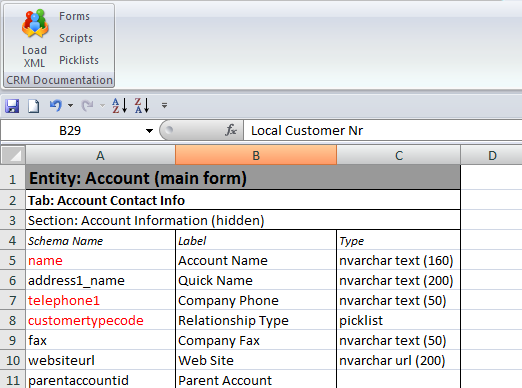Click the fx insert function icon
The width and height of the screenshot is (522, 388).
pos(231,130)
